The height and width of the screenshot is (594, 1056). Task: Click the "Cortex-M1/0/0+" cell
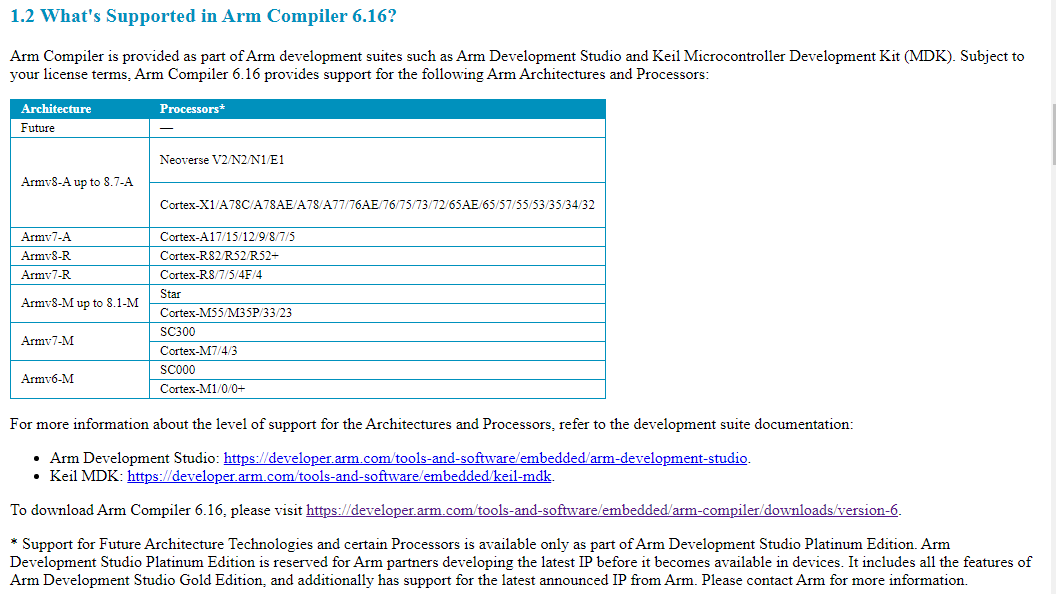click(x=377, y=389)
